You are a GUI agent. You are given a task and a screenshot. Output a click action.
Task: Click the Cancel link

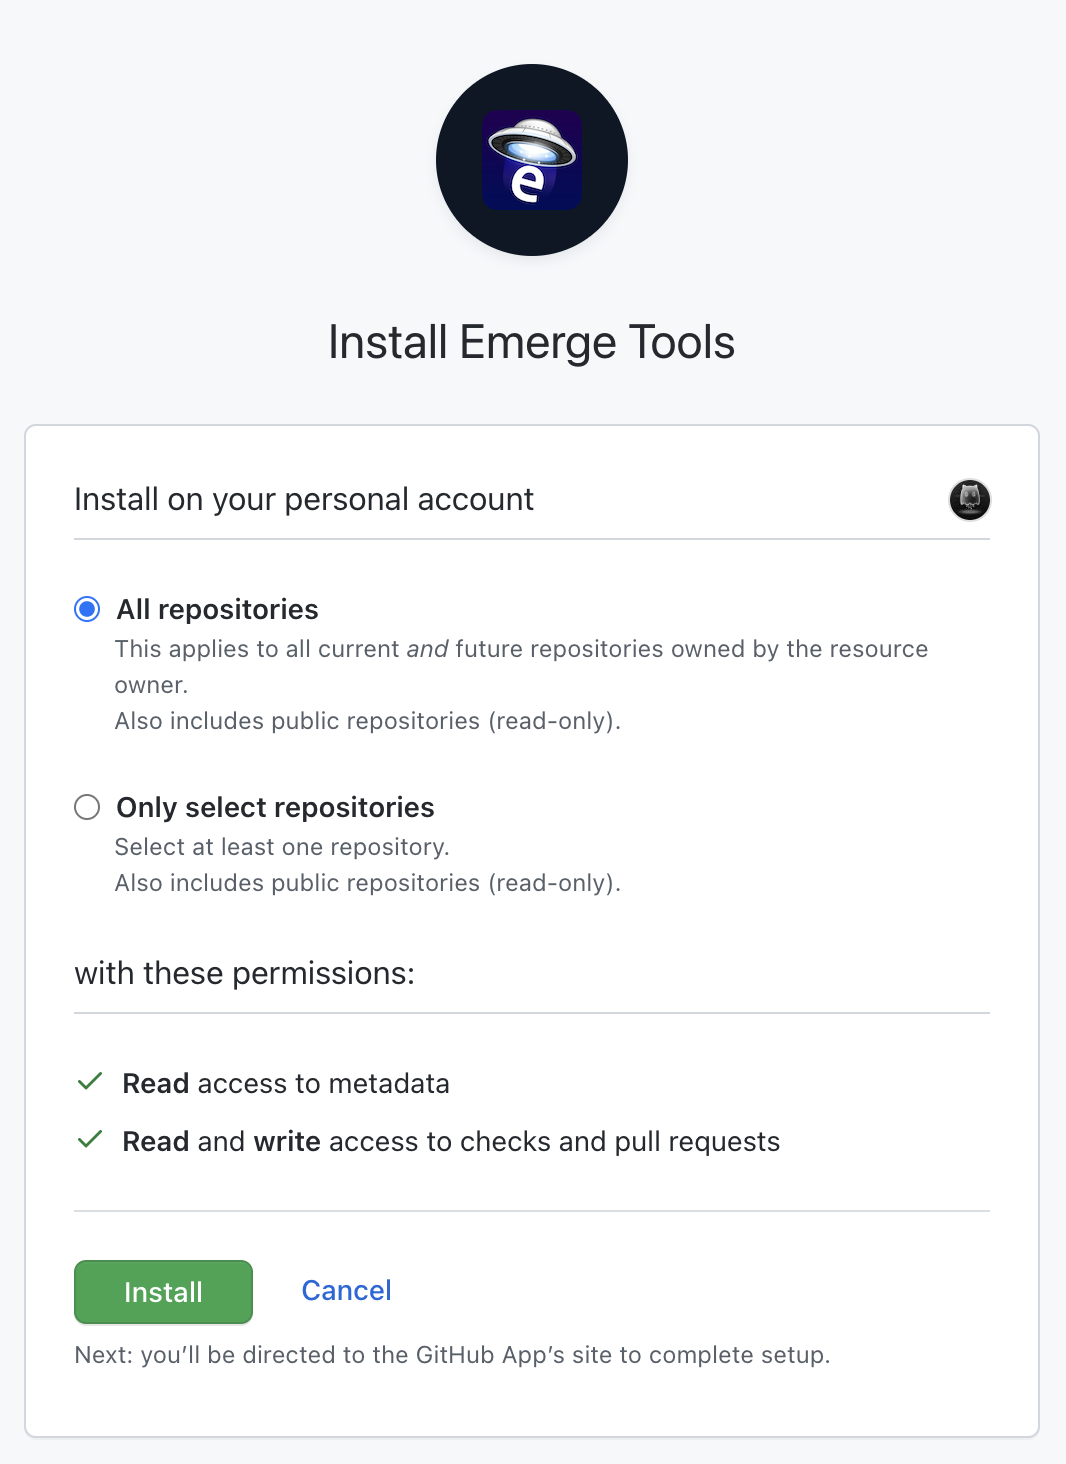click(346, 1290)
